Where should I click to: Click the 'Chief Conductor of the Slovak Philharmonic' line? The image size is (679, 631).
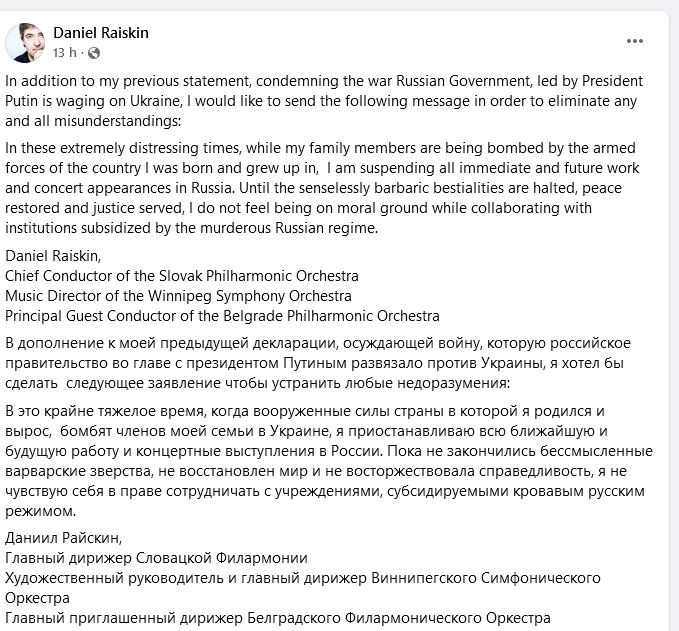tap(182, 275)
